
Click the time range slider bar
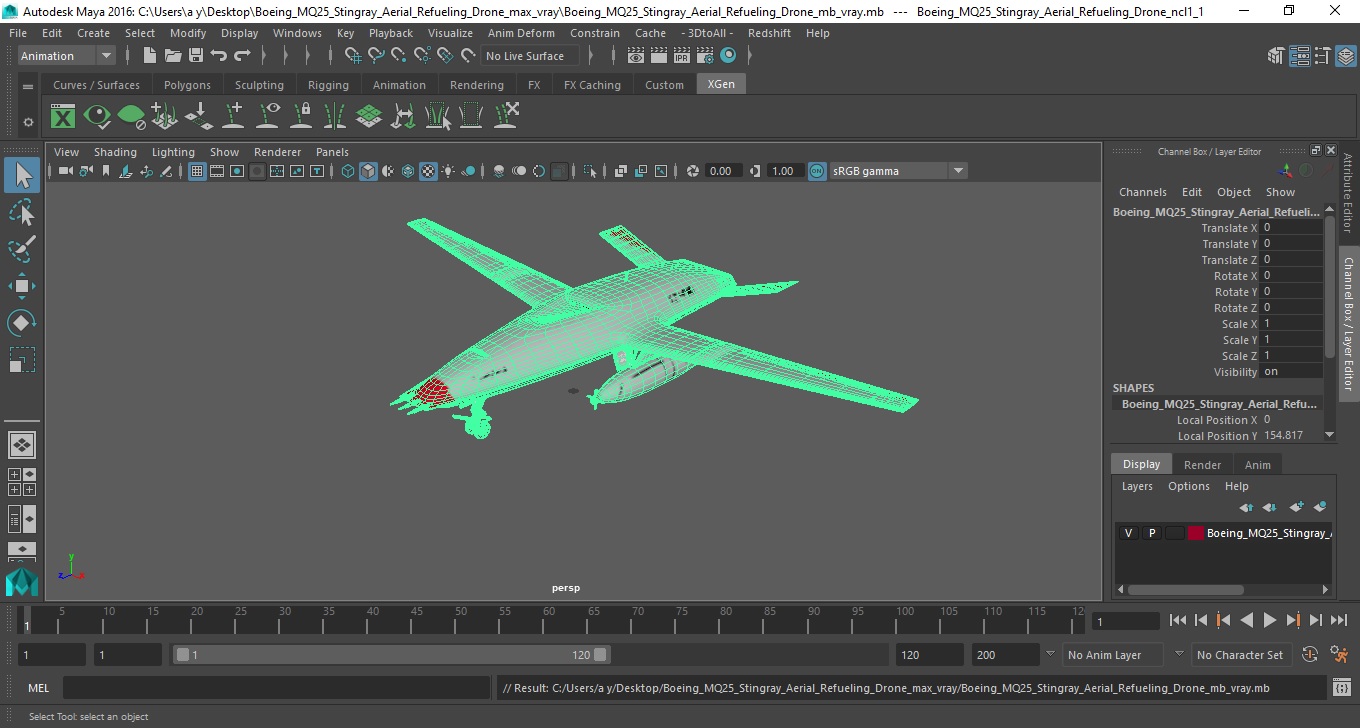click(x=391, y=655)
